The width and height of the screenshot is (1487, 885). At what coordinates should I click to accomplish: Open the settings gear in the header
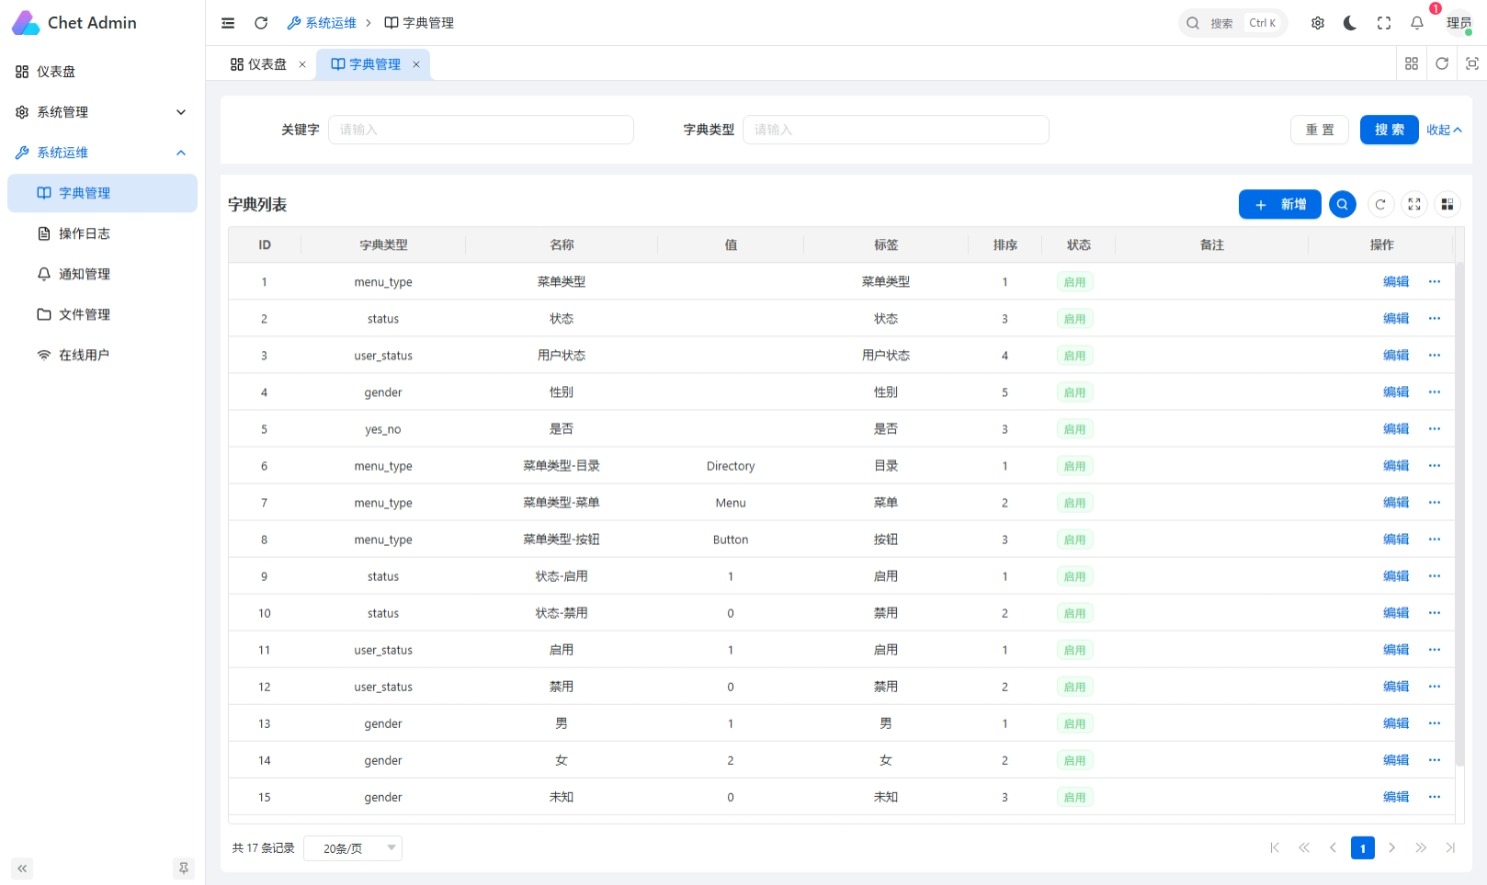[1318, 23]
